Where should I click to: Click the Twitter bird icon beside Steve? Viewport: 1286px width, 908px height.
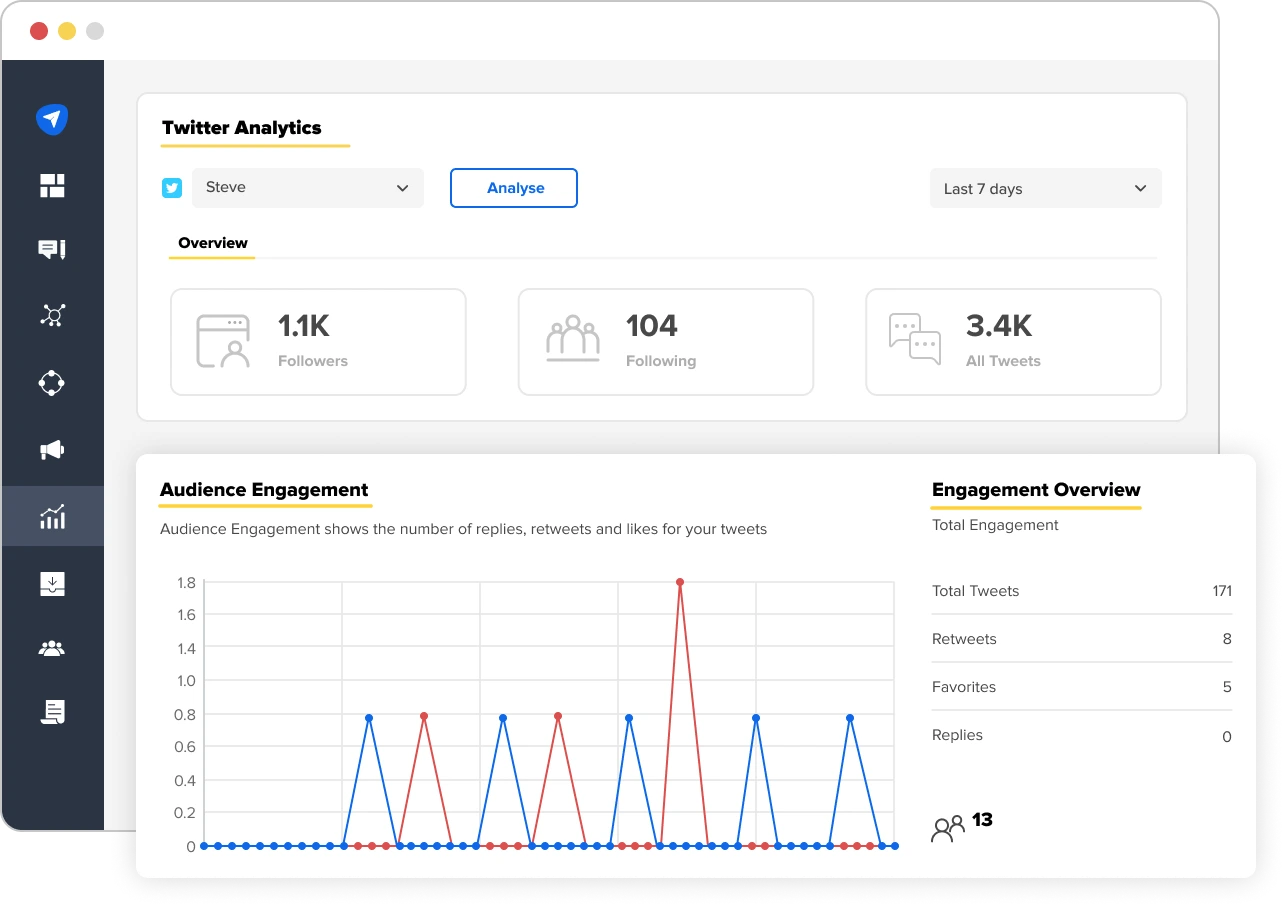point(172,188)
